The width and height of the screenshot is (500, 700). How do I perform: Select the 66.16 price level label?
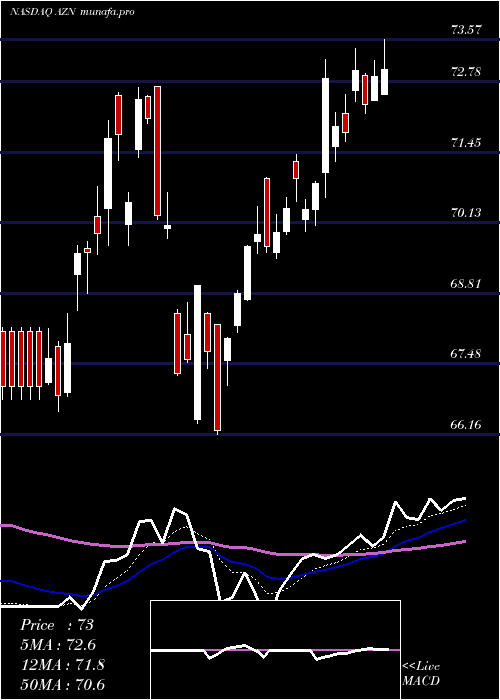click(466, 424)
